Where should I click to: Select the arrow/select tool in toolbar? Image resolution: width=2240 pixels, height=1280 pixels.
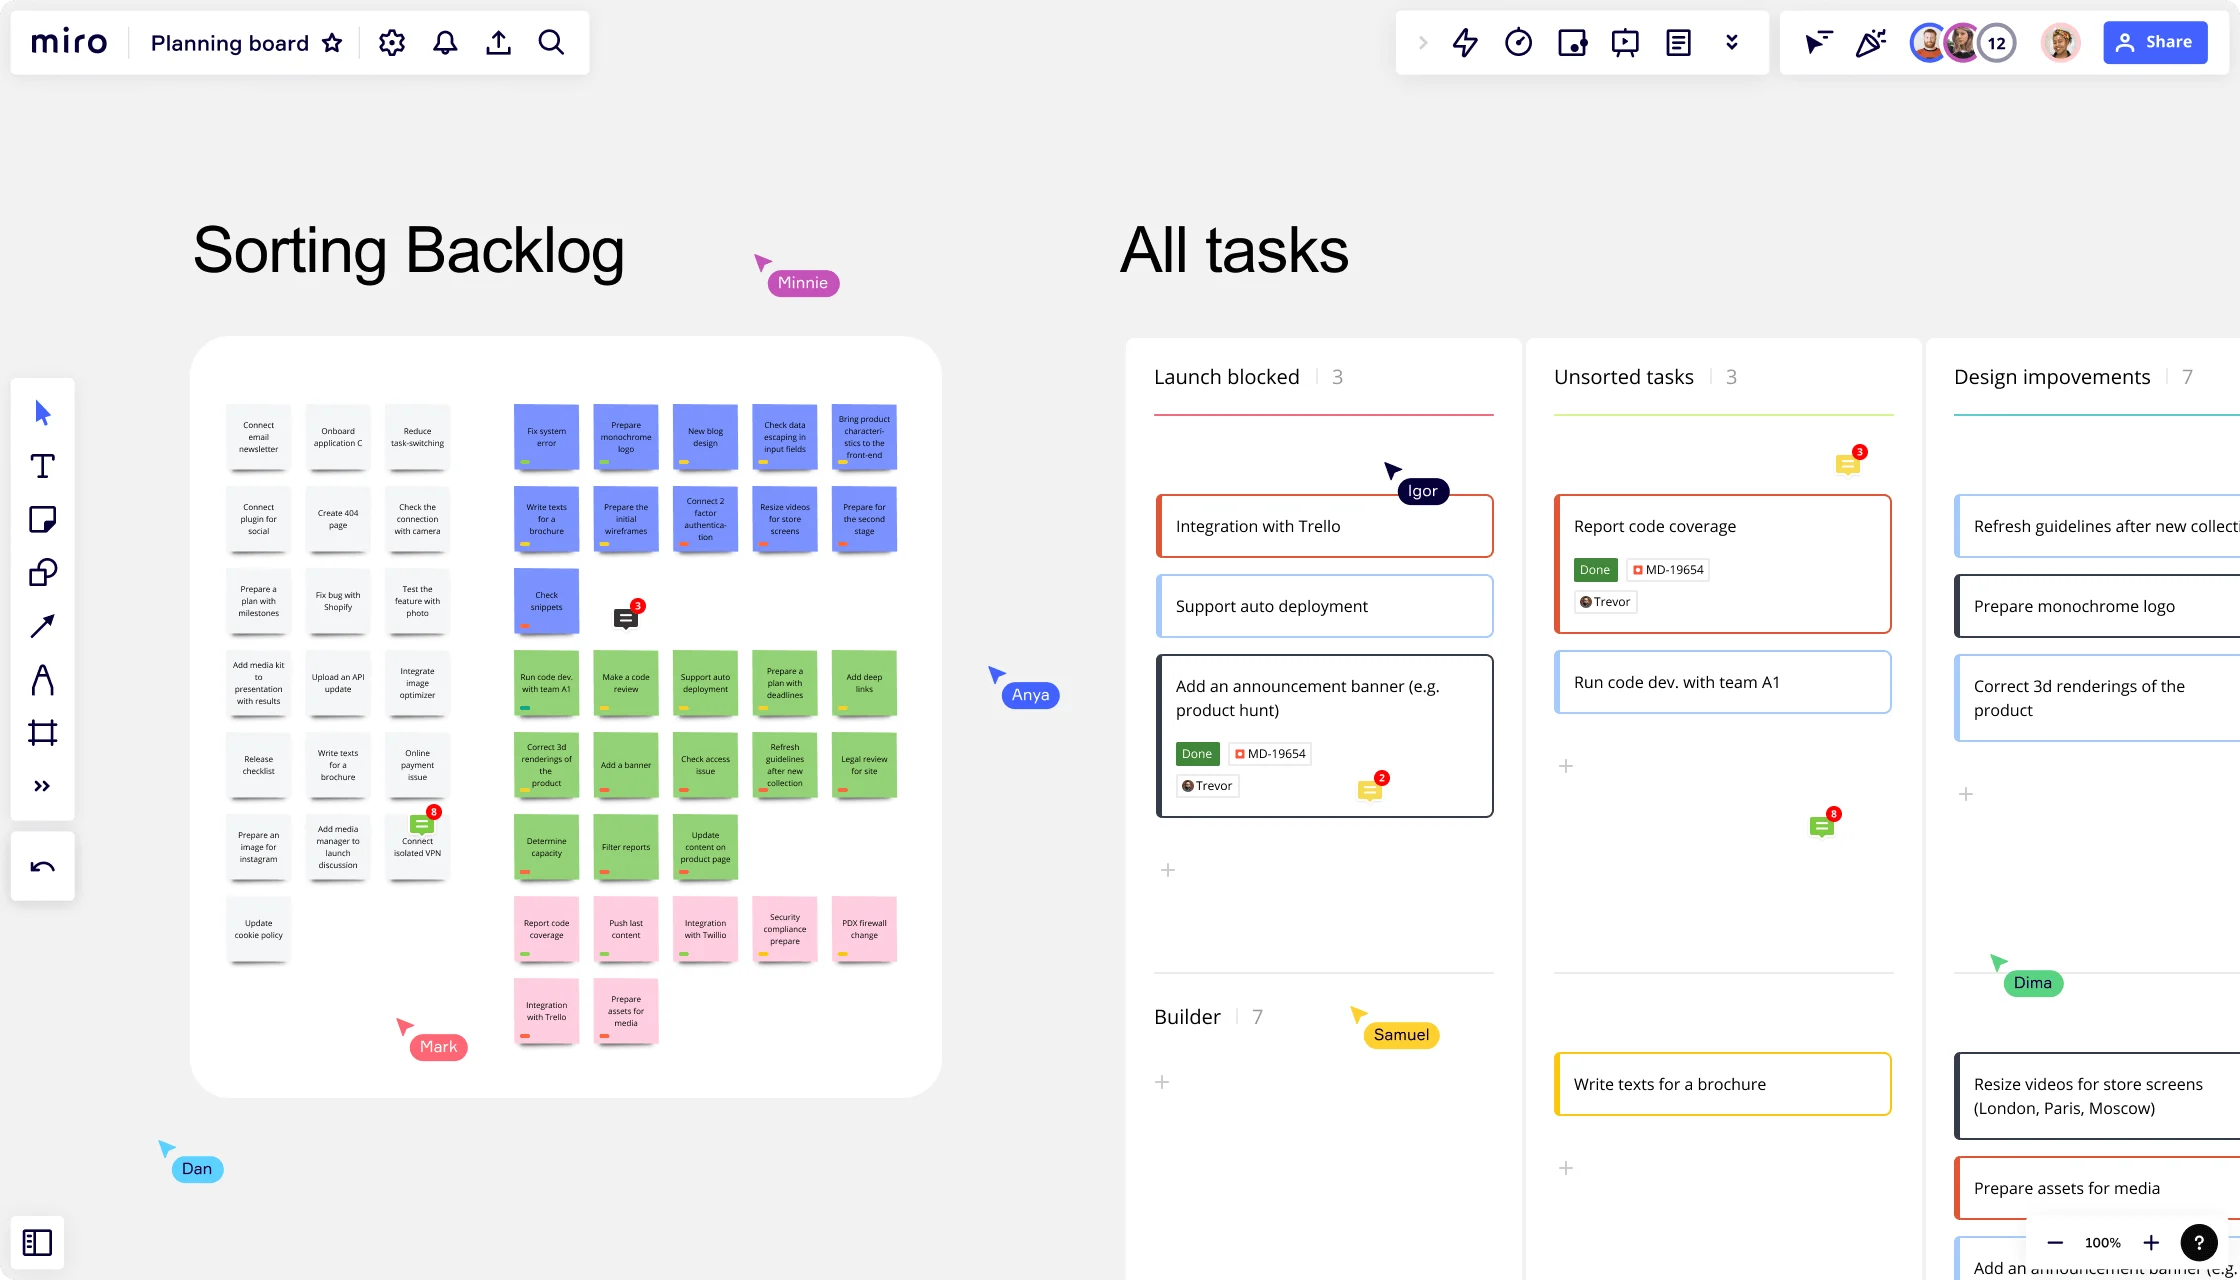coord(42,412)
